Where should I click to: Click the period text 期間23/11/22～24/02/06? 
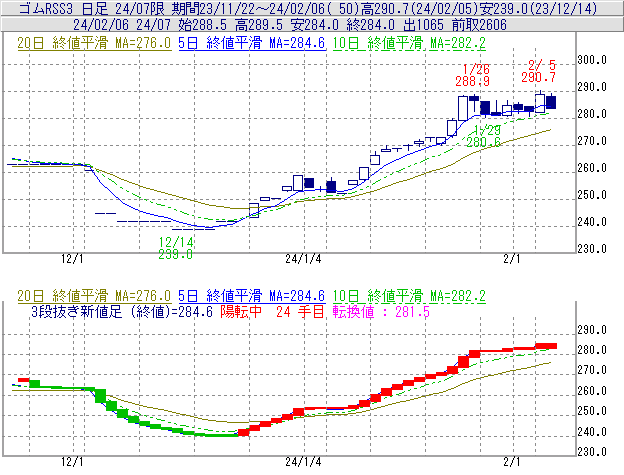[248, 8]
